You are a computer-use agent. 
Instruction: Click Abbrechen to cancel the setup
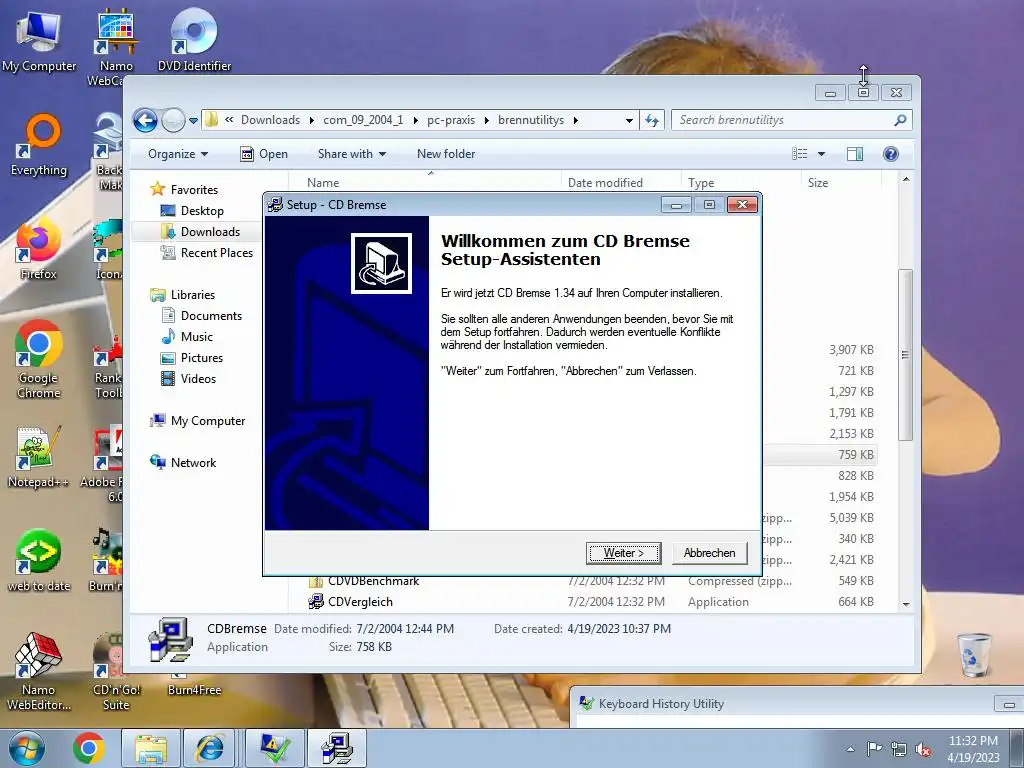coord(709,553)
